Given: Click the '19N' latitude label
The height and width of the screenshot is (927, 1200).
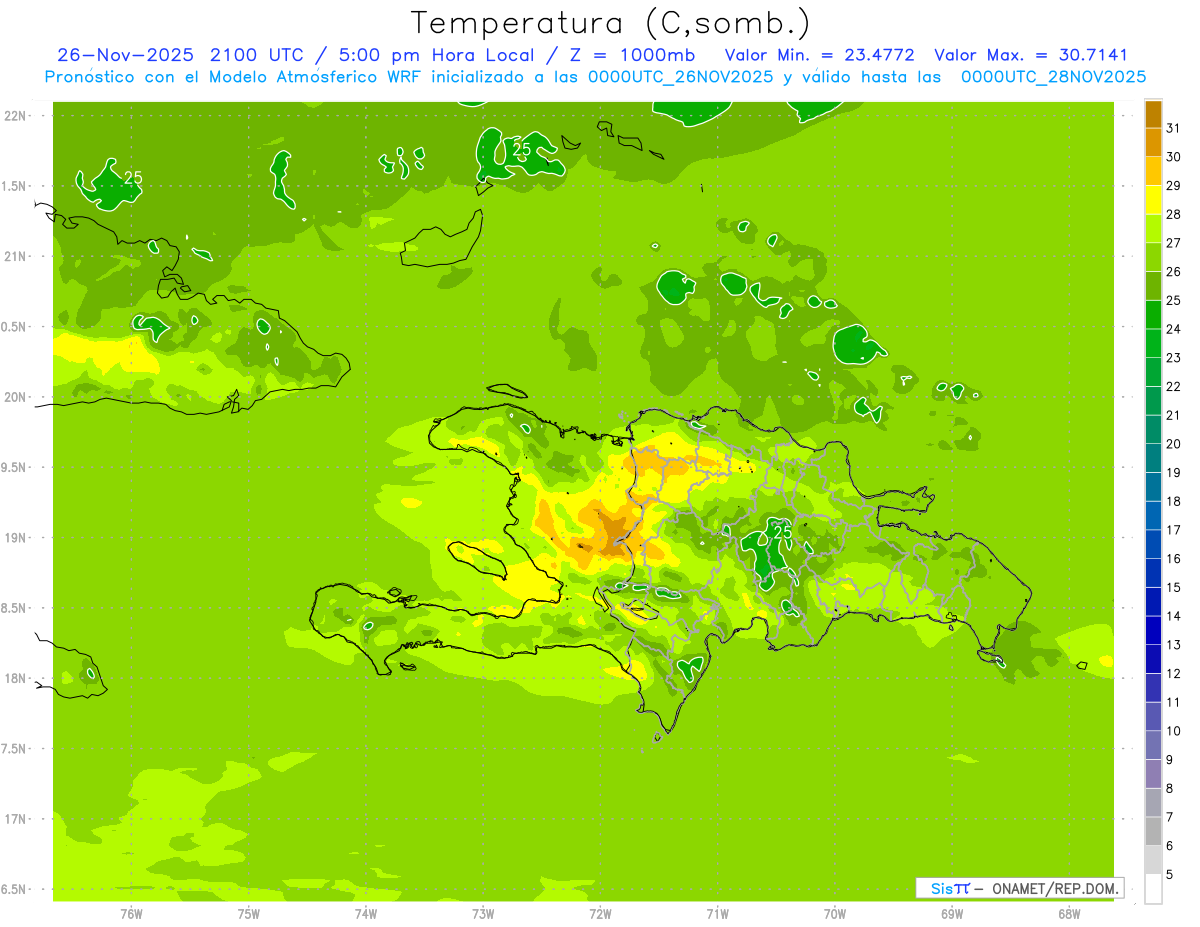Looking at the screenshot, I should tap(17, 538).
